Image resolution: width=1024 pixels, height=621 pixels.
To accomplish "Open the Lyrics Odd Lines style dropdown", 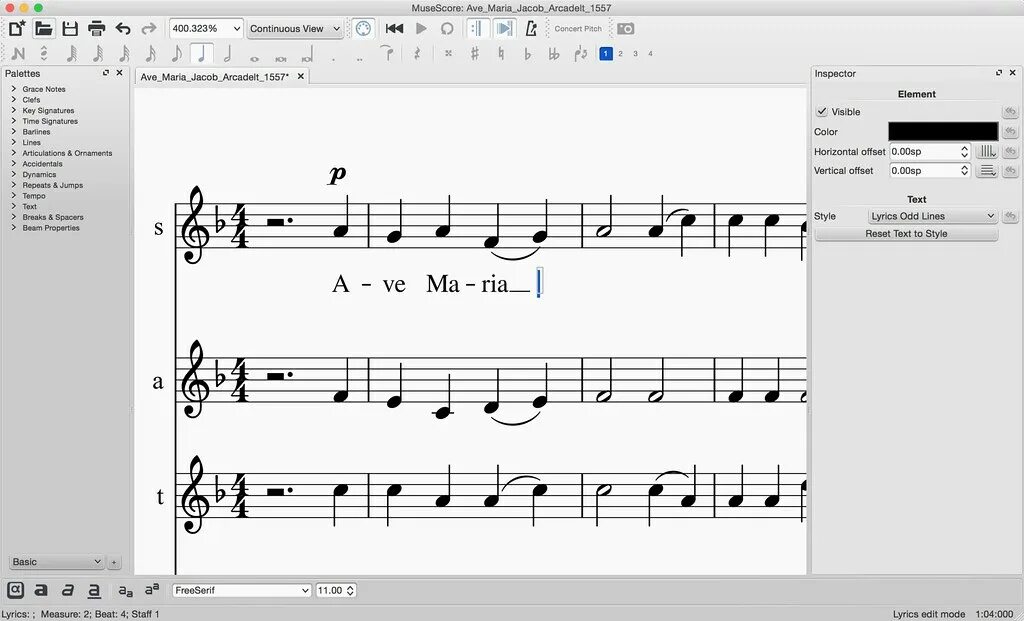I will coord(933,216).
